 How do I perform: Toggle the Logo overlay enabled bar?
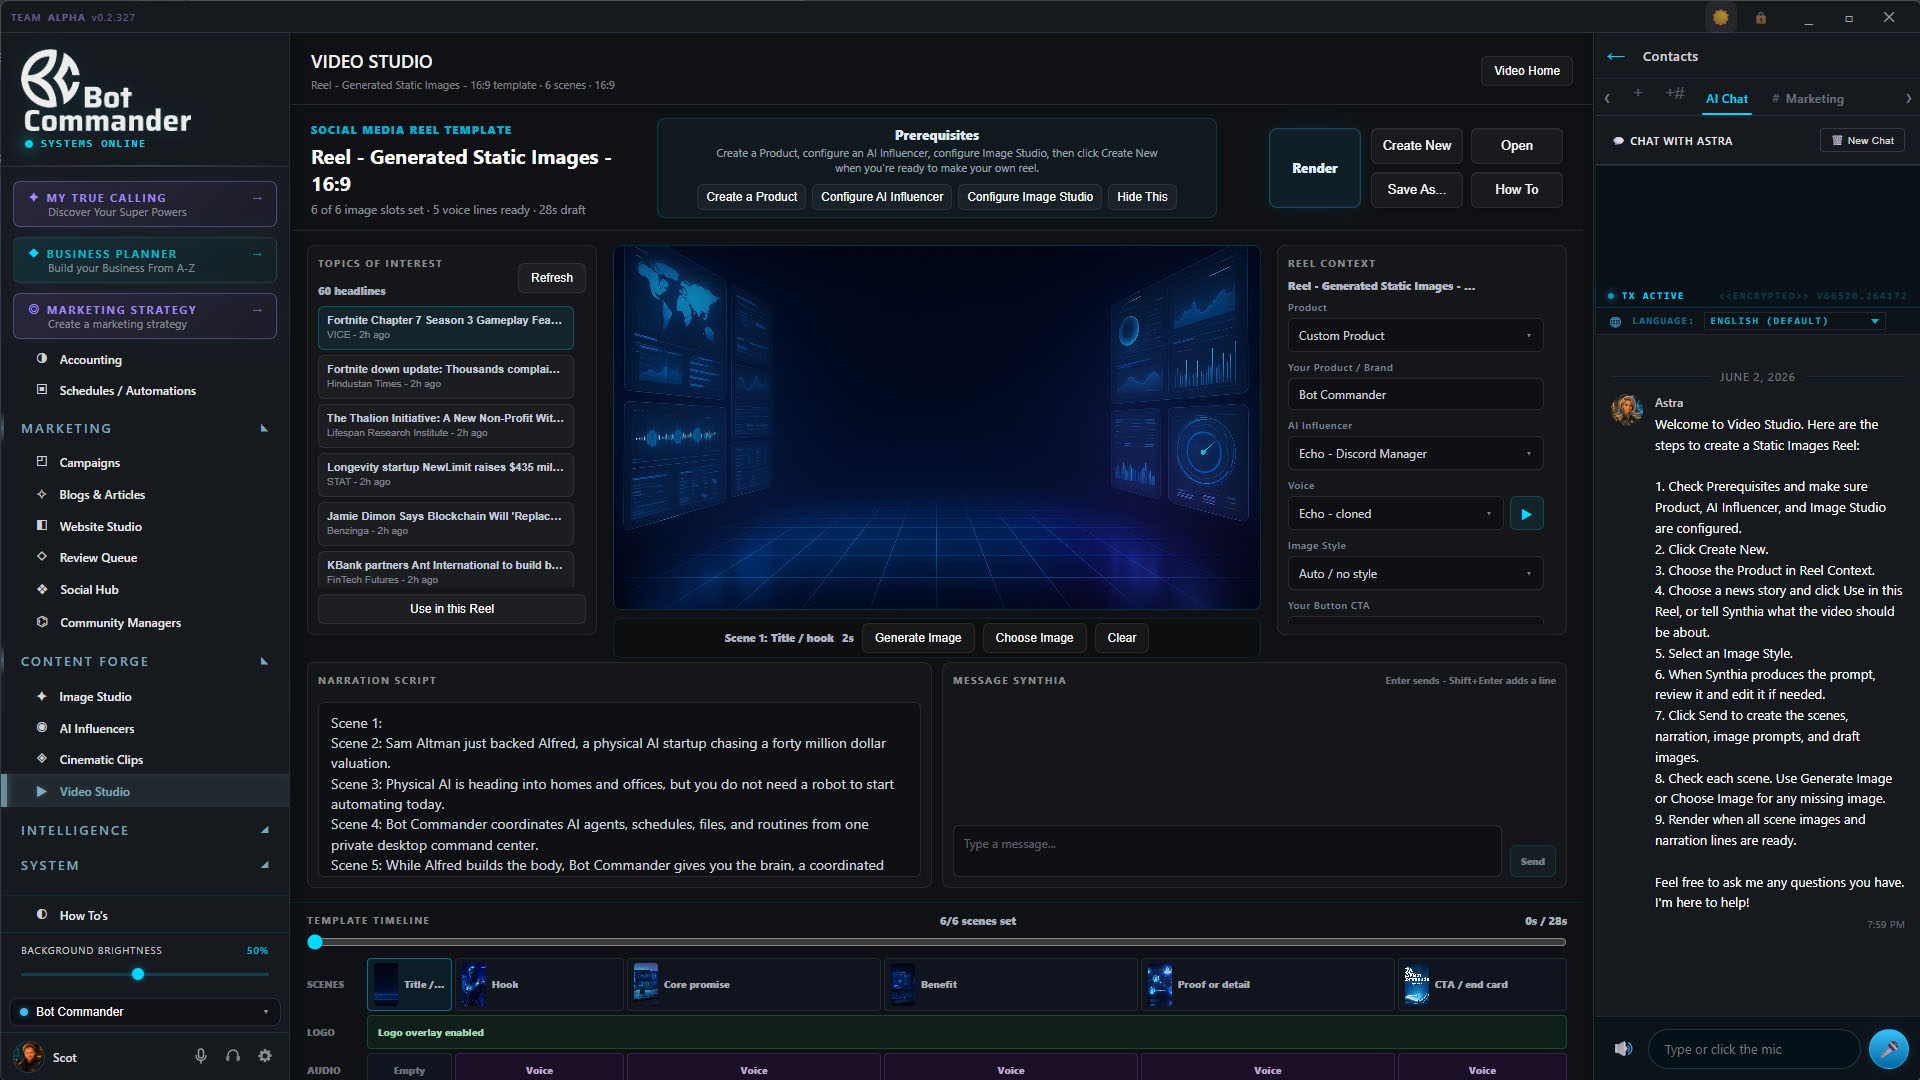click(966, 1032)
